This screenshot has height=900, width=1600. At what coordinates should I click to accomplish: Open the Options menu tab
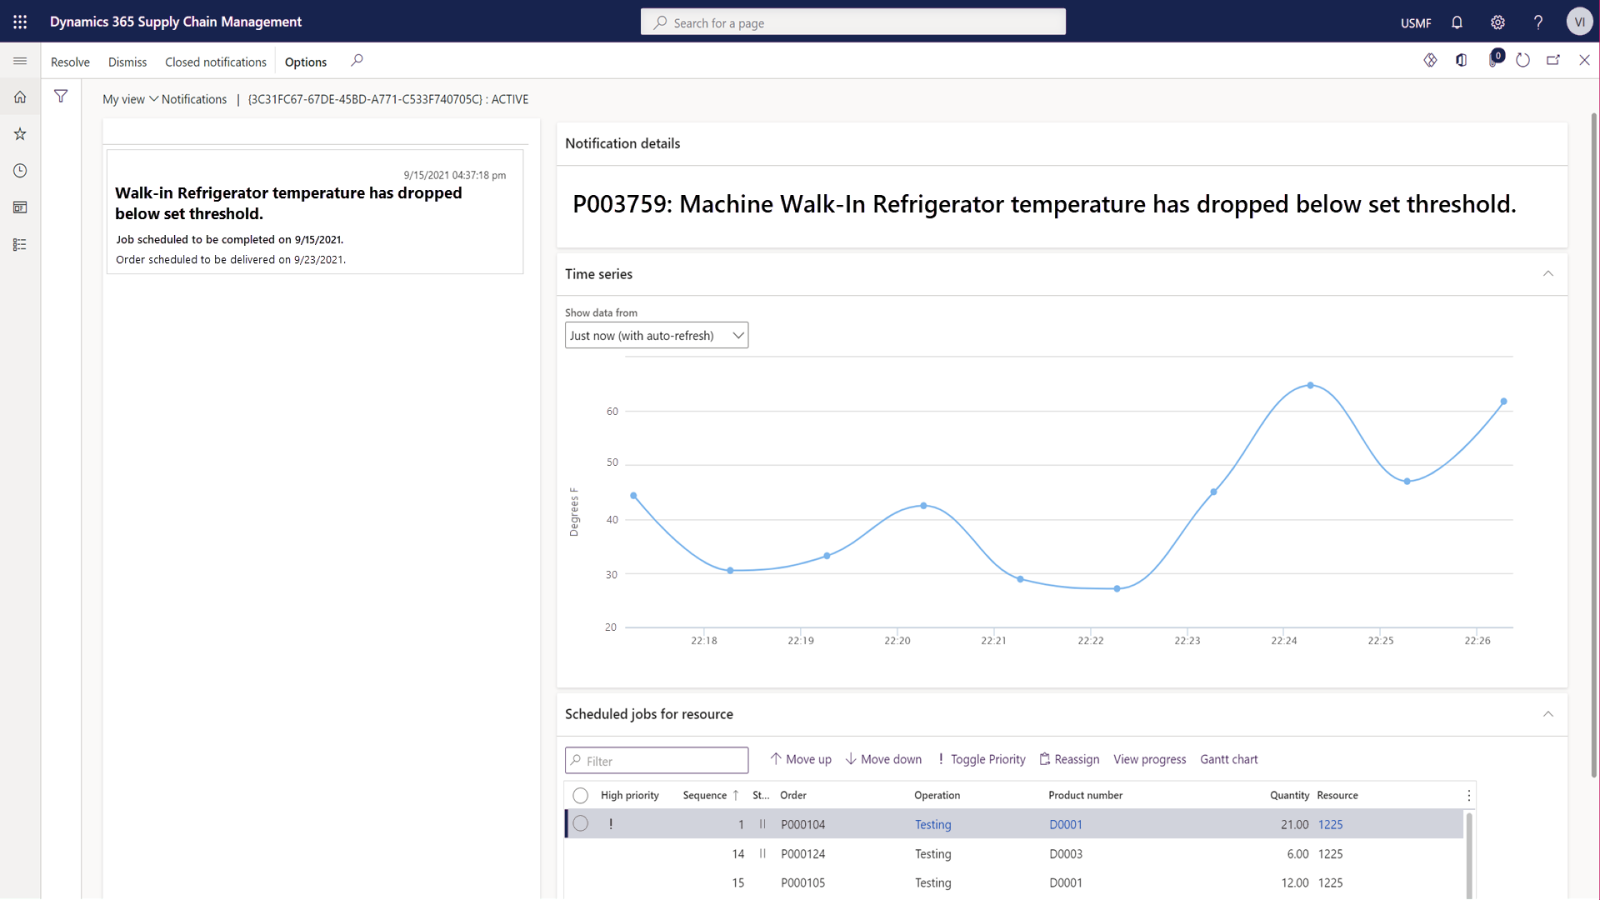[x=305, y=62]
